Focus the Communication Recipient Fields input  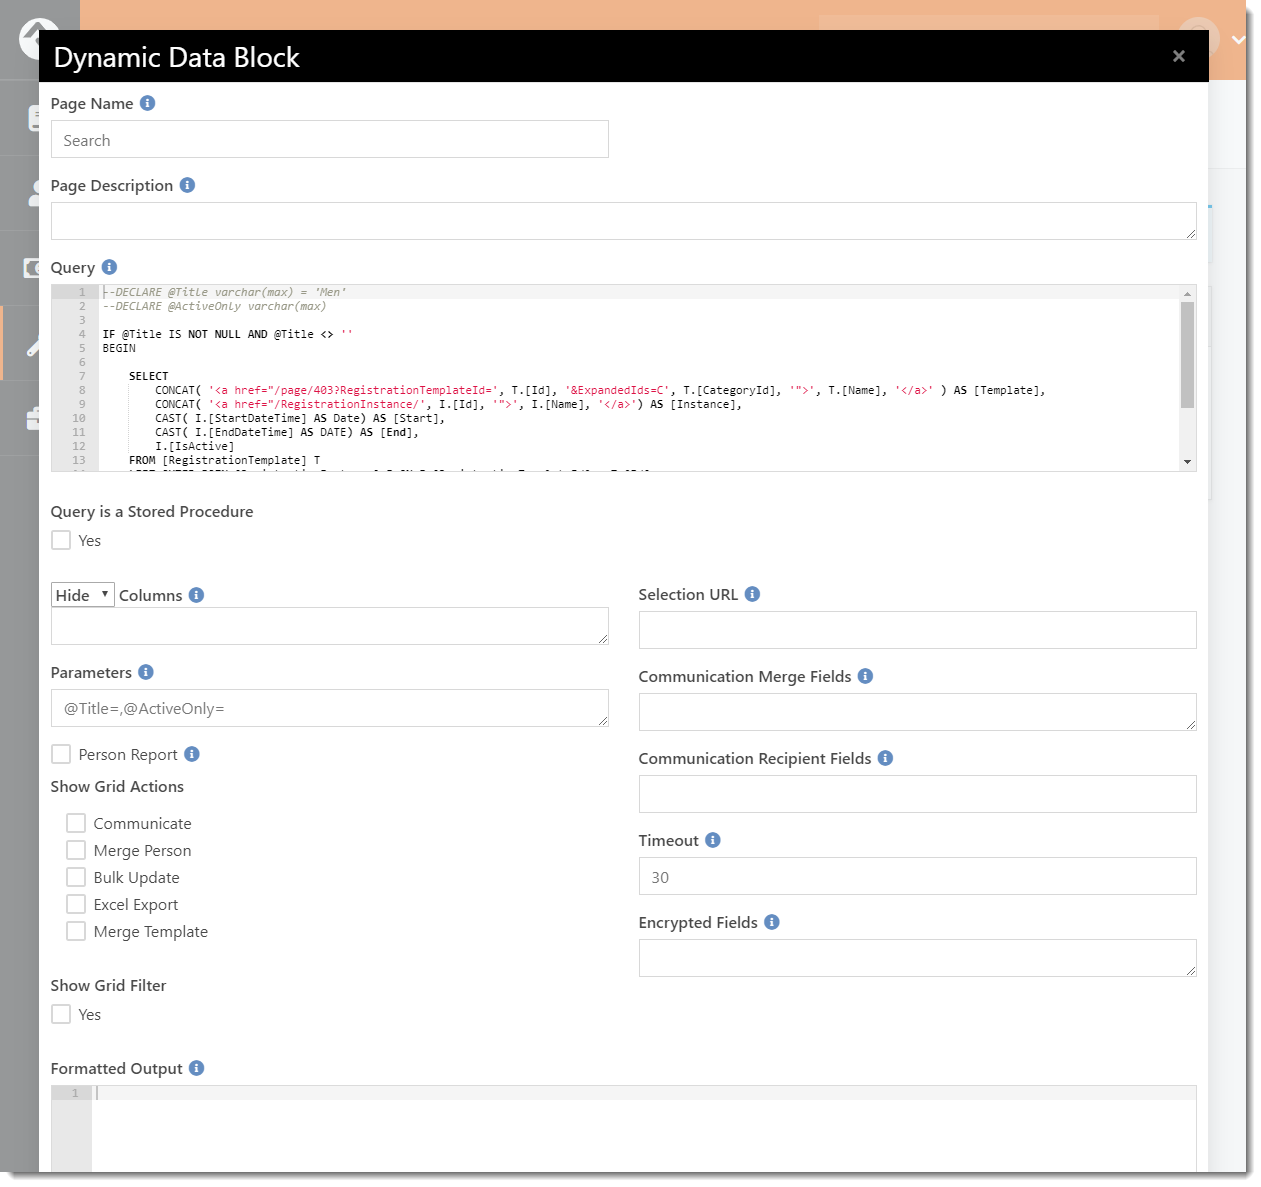918,794
